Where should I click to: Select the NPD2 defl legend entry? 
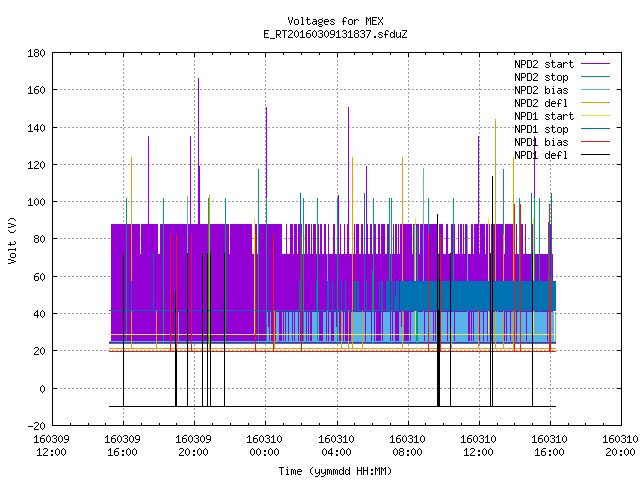541,103
